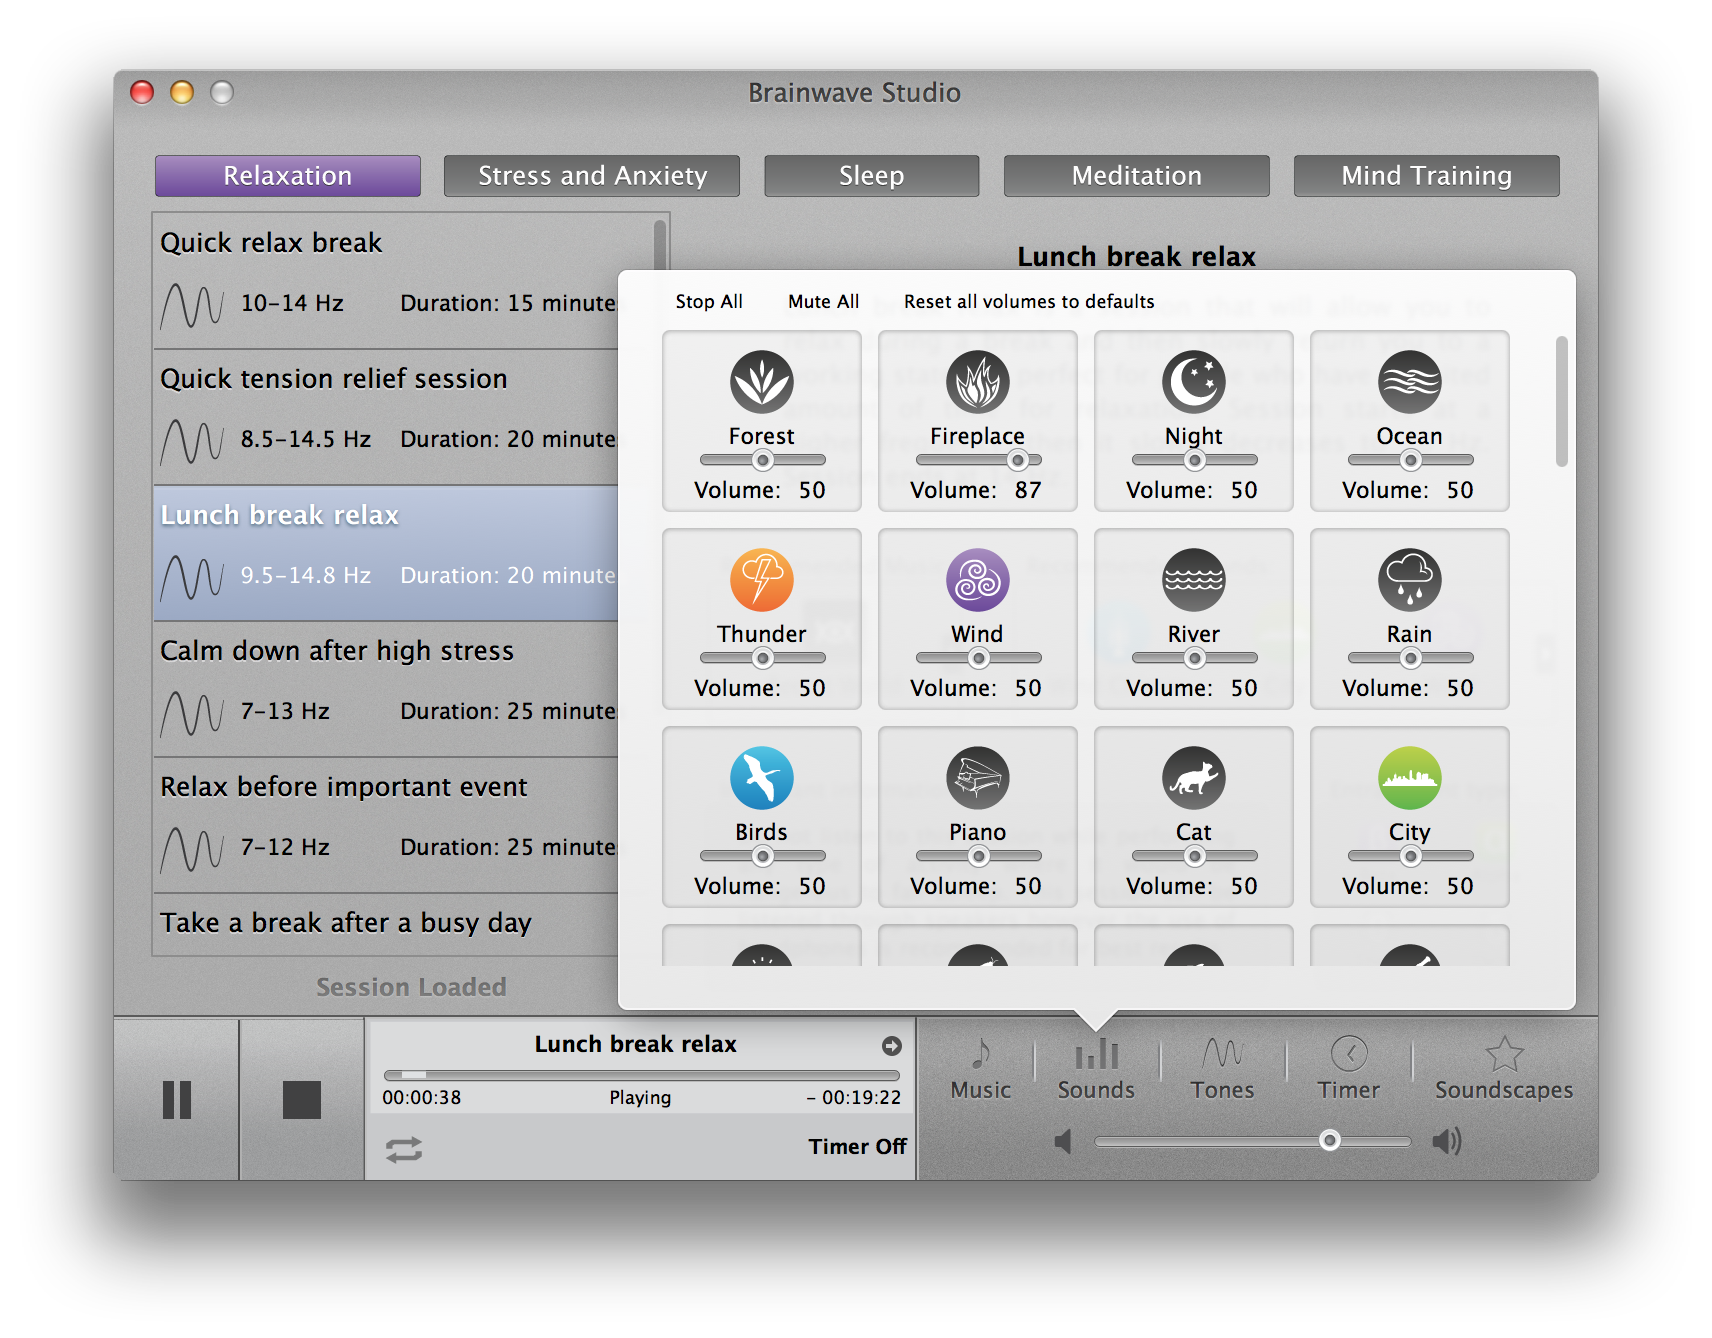Pause the playing session

click(x=177, y=1100)
